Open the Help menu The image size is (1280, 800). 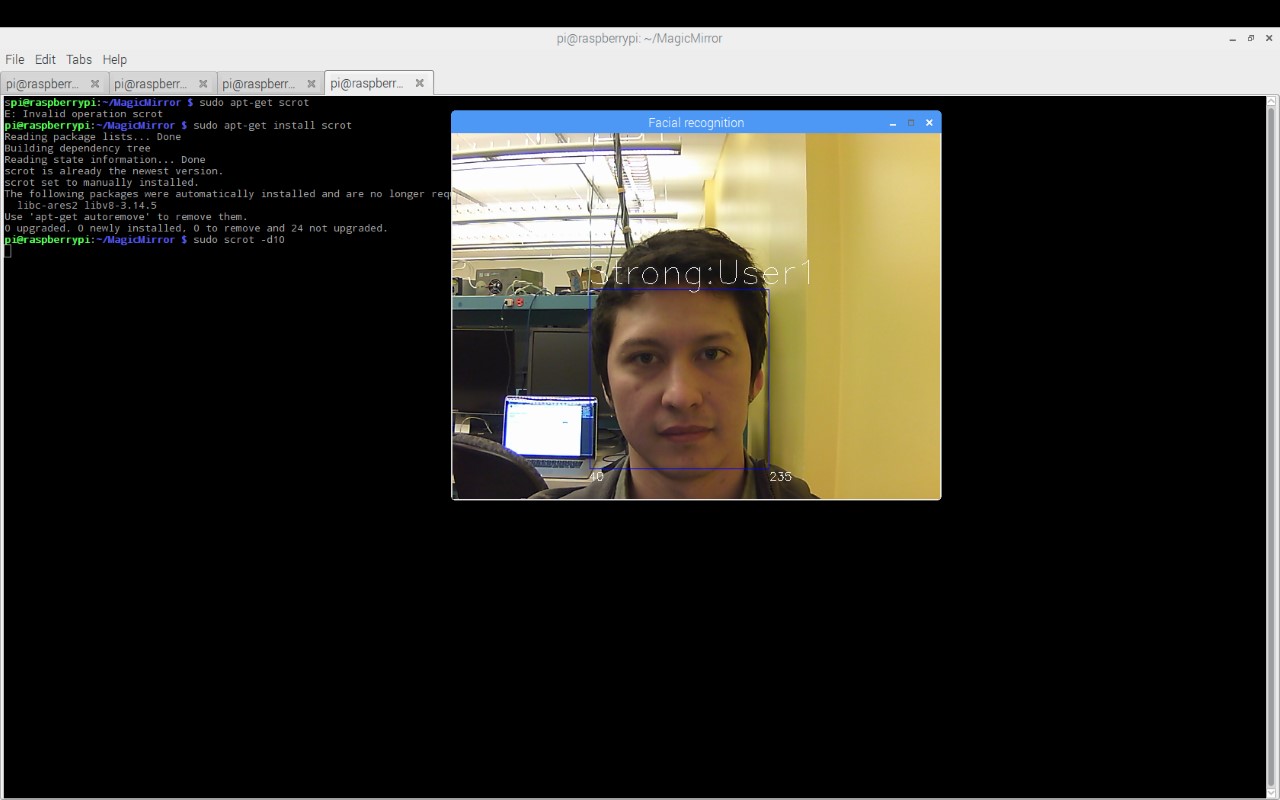coord(115,60)
